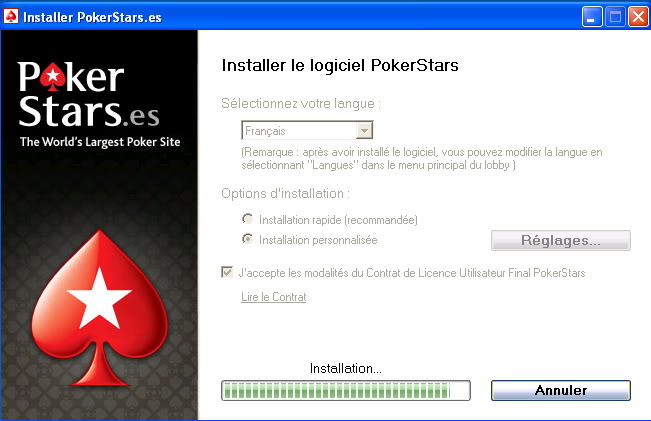
Task: Click the PokerStars.es logo in side panel
Action: coord(89,94)
